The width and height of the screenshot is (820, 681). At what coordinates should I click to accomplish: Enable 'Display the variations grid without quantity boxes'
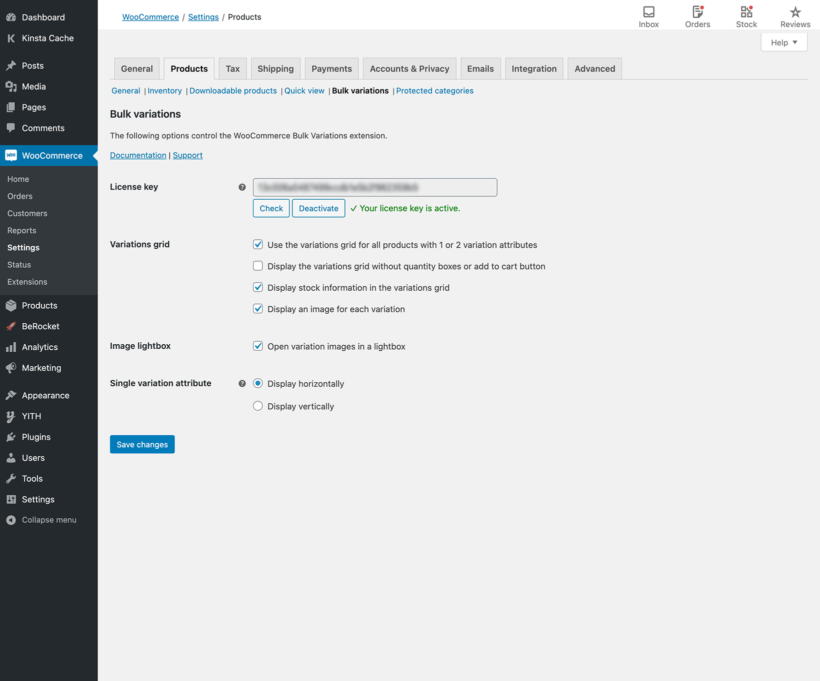pos(258,264)
